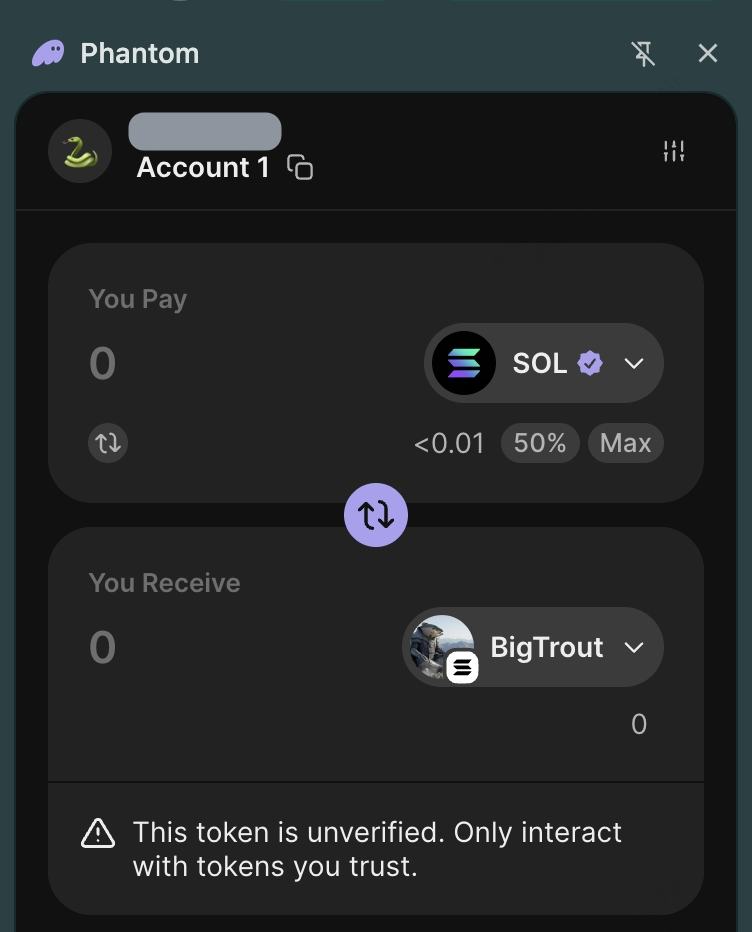
Task: Click the SOL verified badge
Action: 591,363
